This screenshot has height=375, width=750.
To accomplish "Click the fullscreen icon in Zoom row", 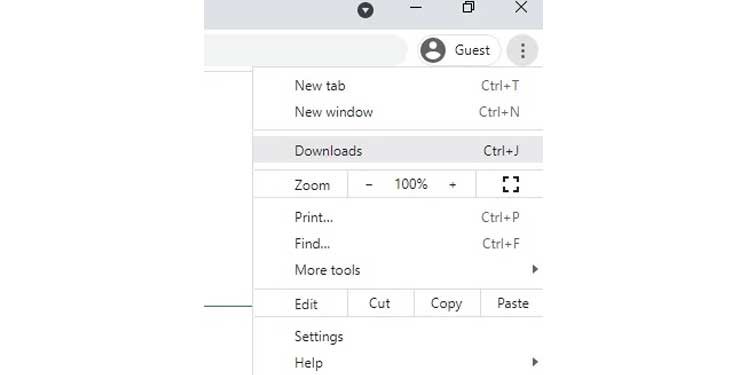I will [x=510, y=184].
